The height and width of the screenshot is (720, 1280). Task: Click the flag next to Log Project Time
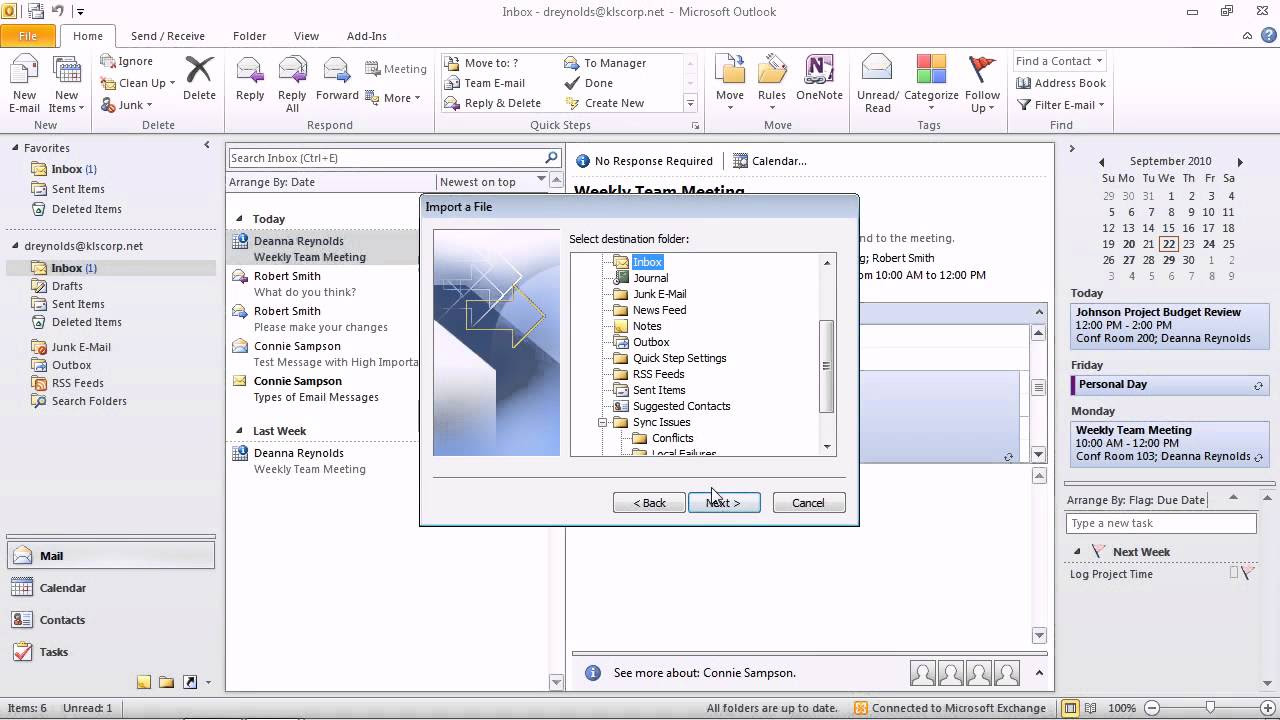[x=1247, y=573]
